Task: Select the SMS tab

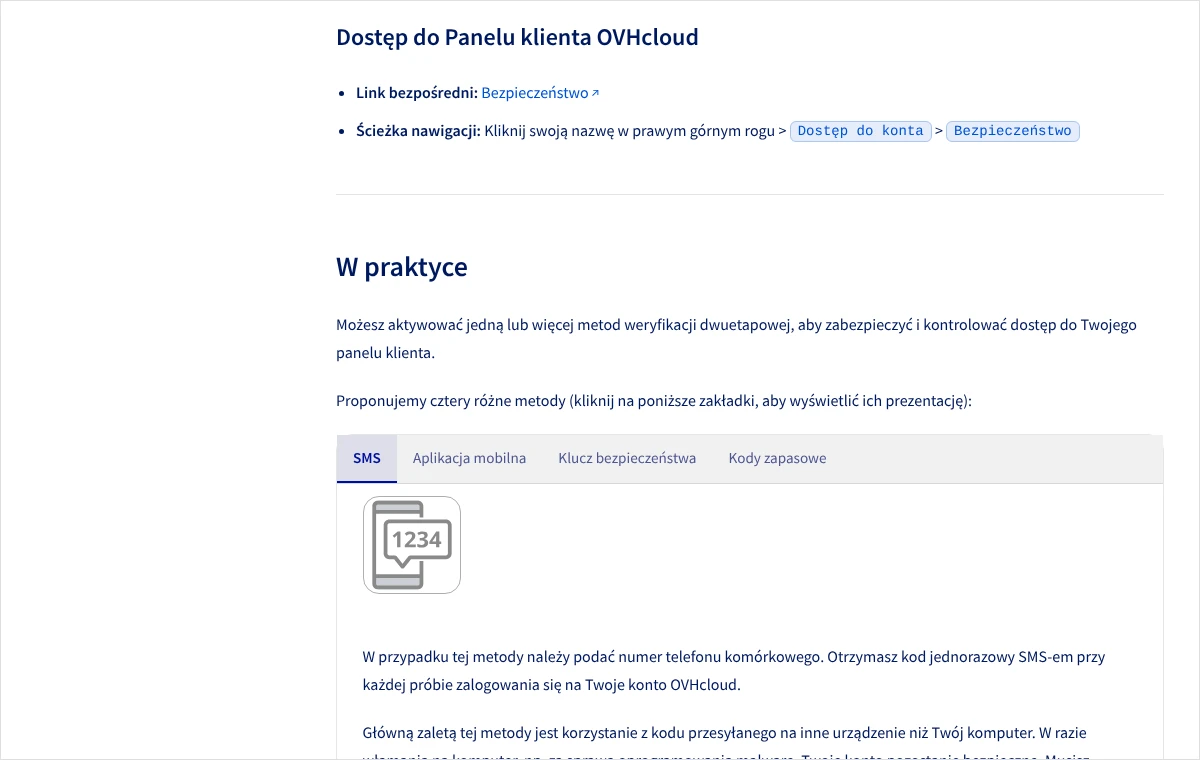Action: pos(367,459)
